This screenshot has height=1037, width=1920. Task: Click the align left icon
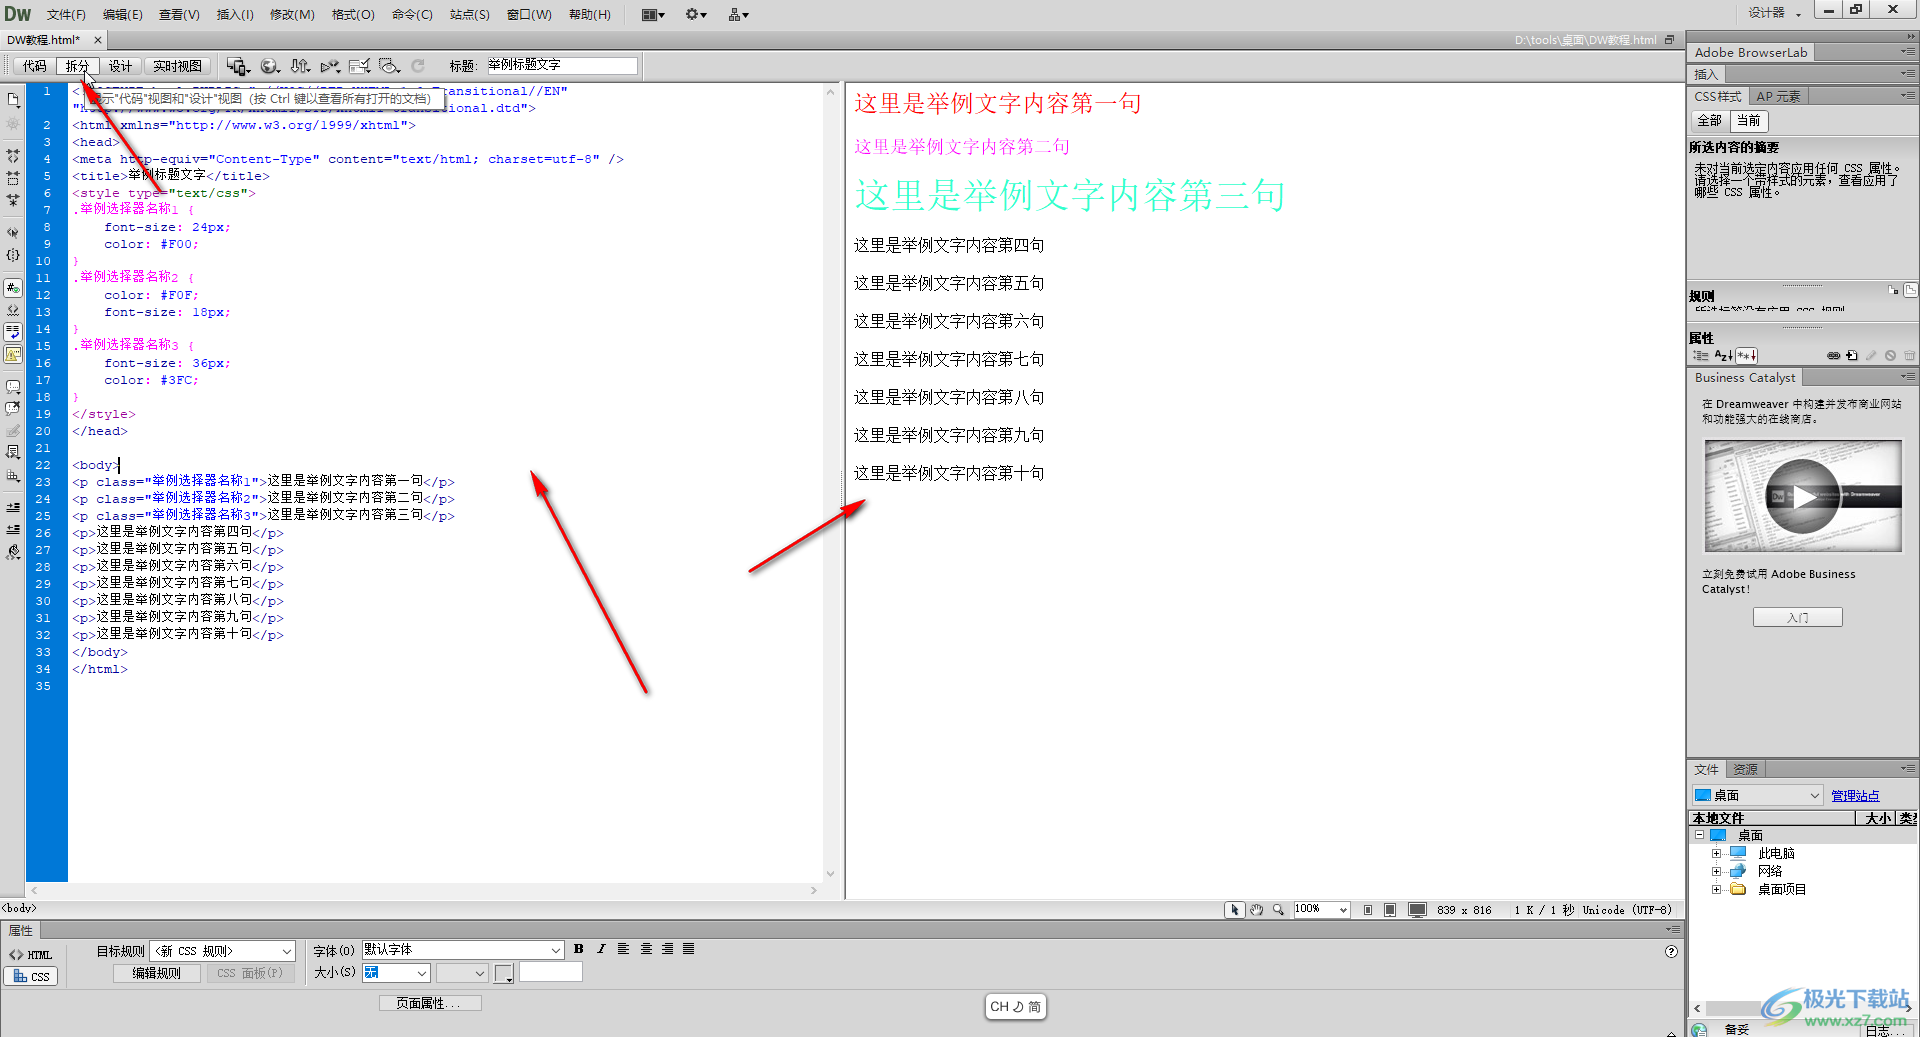(x=623, y=949)
